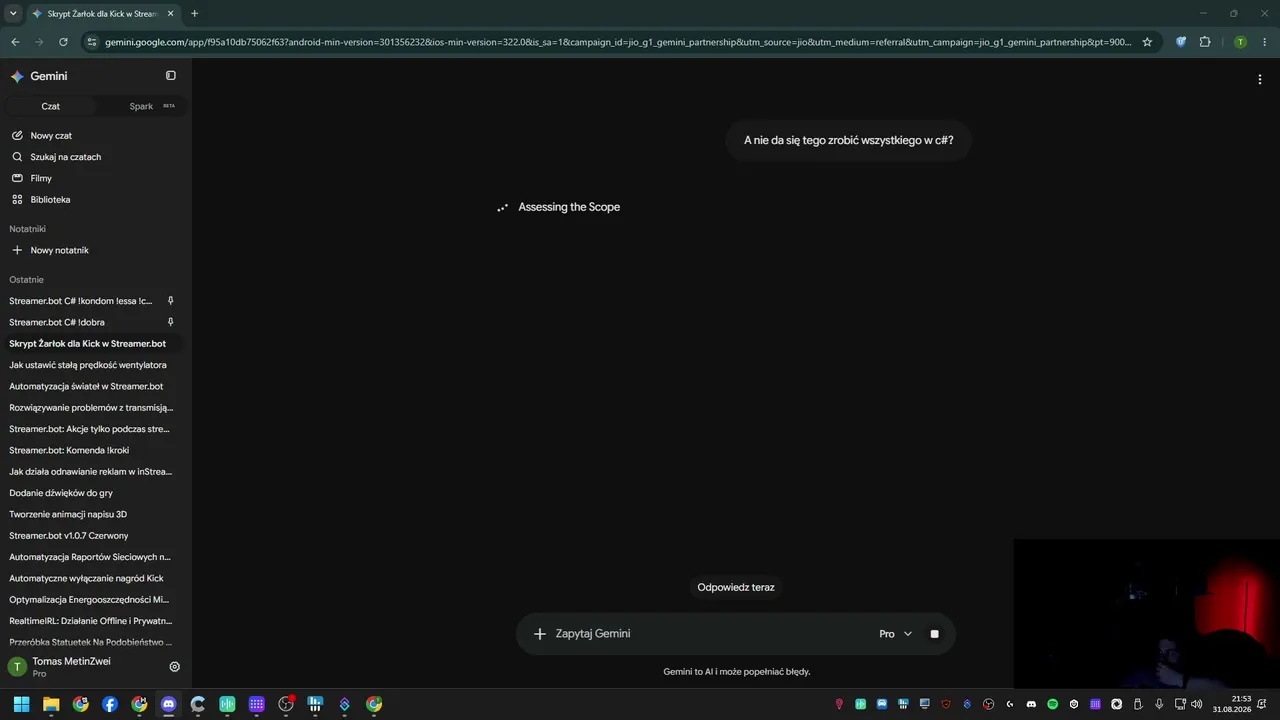Reload the page

[x=63, y=42]
